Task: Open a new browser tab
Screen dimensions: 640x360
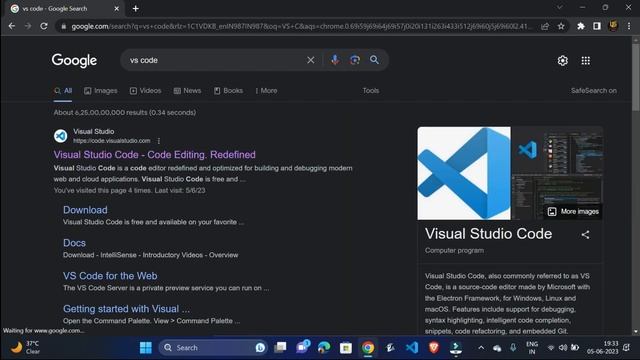Action: 136,9
